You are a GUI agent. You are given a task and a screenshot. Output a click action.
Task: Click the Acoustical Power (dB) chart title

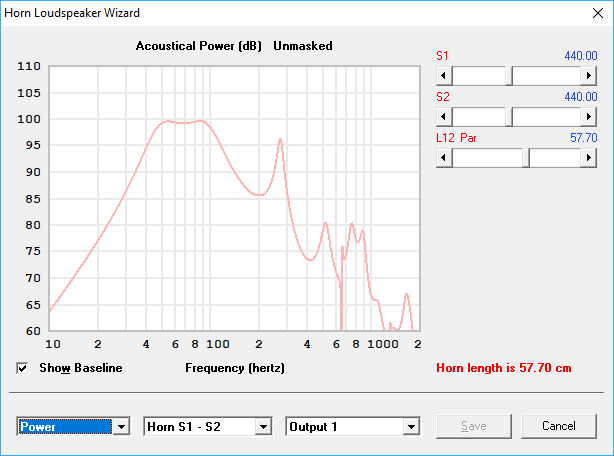coord(199,46)
